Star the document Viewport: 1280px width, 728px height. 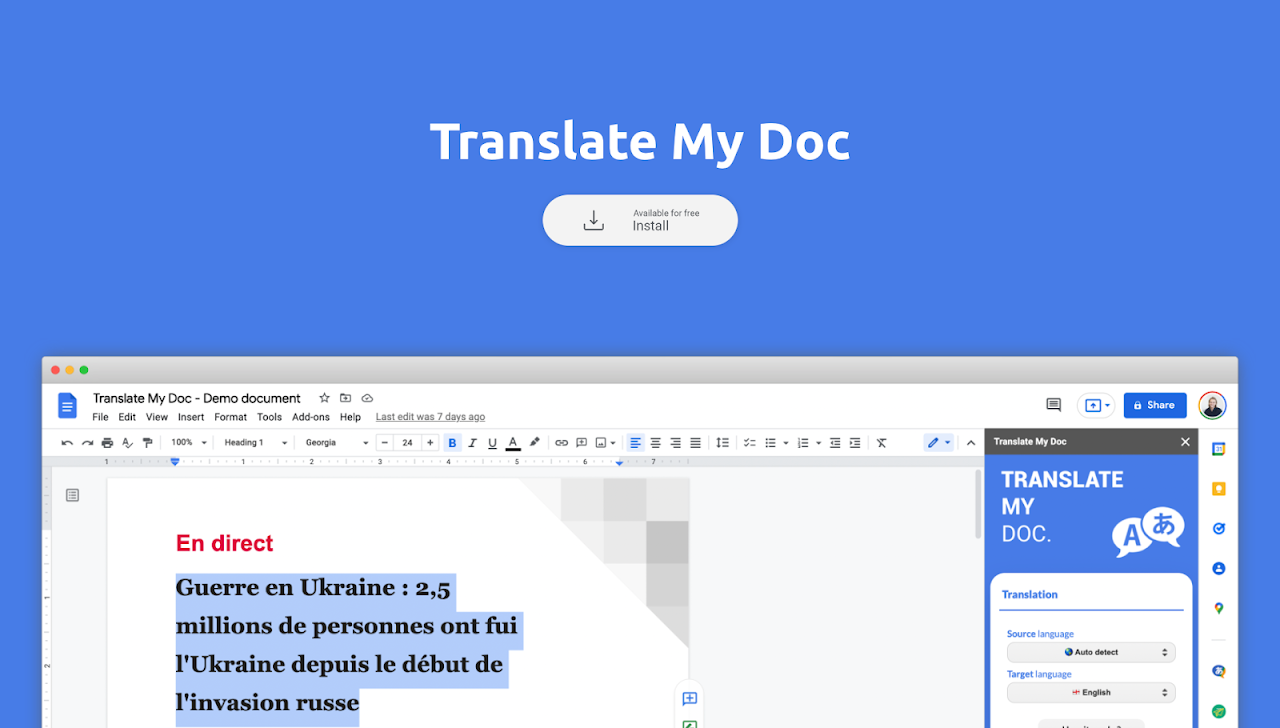324,398
